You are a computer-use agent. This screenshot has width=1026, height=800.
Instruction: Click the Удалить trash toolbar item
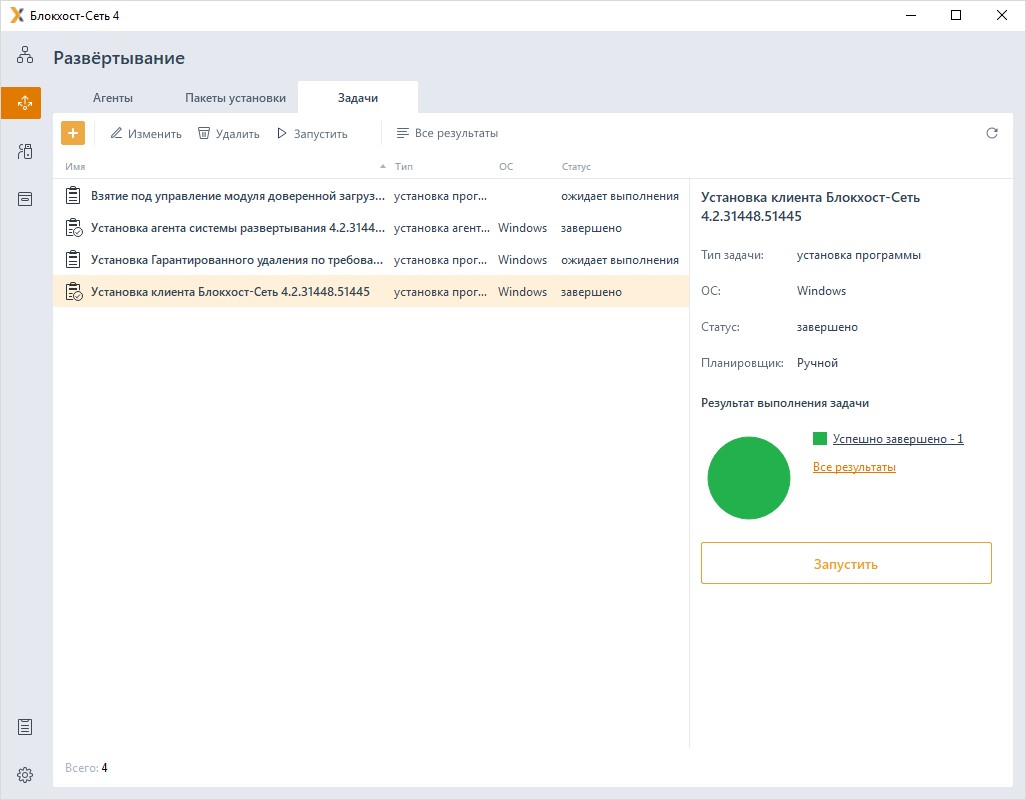229,133
